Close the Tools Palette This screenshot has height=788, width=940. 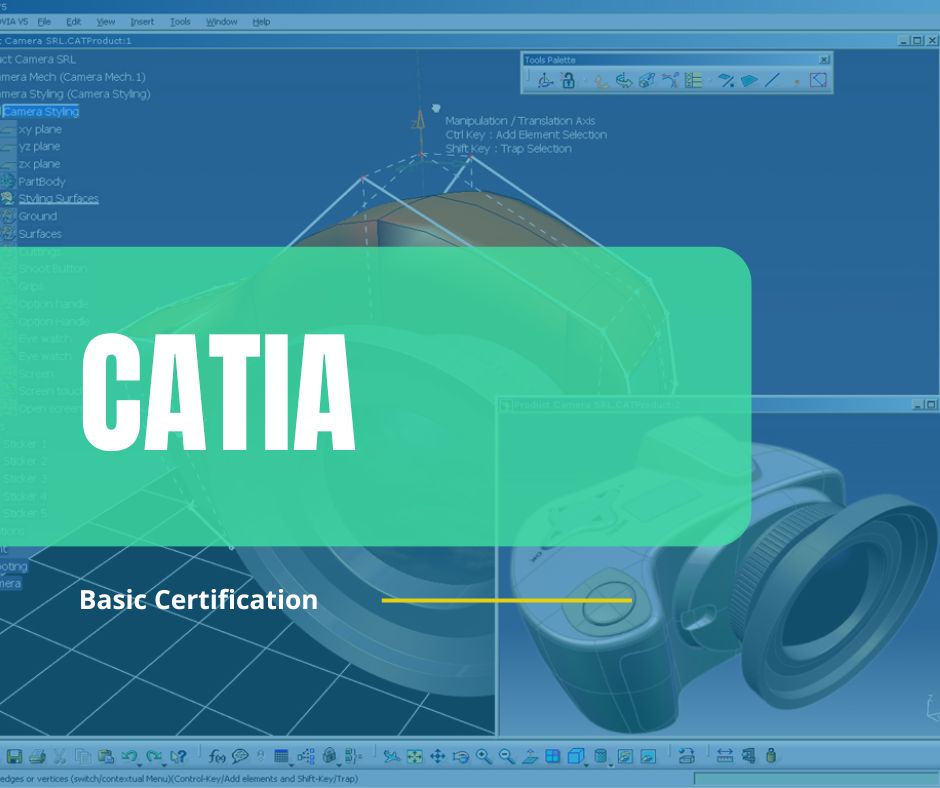point(824,60)
